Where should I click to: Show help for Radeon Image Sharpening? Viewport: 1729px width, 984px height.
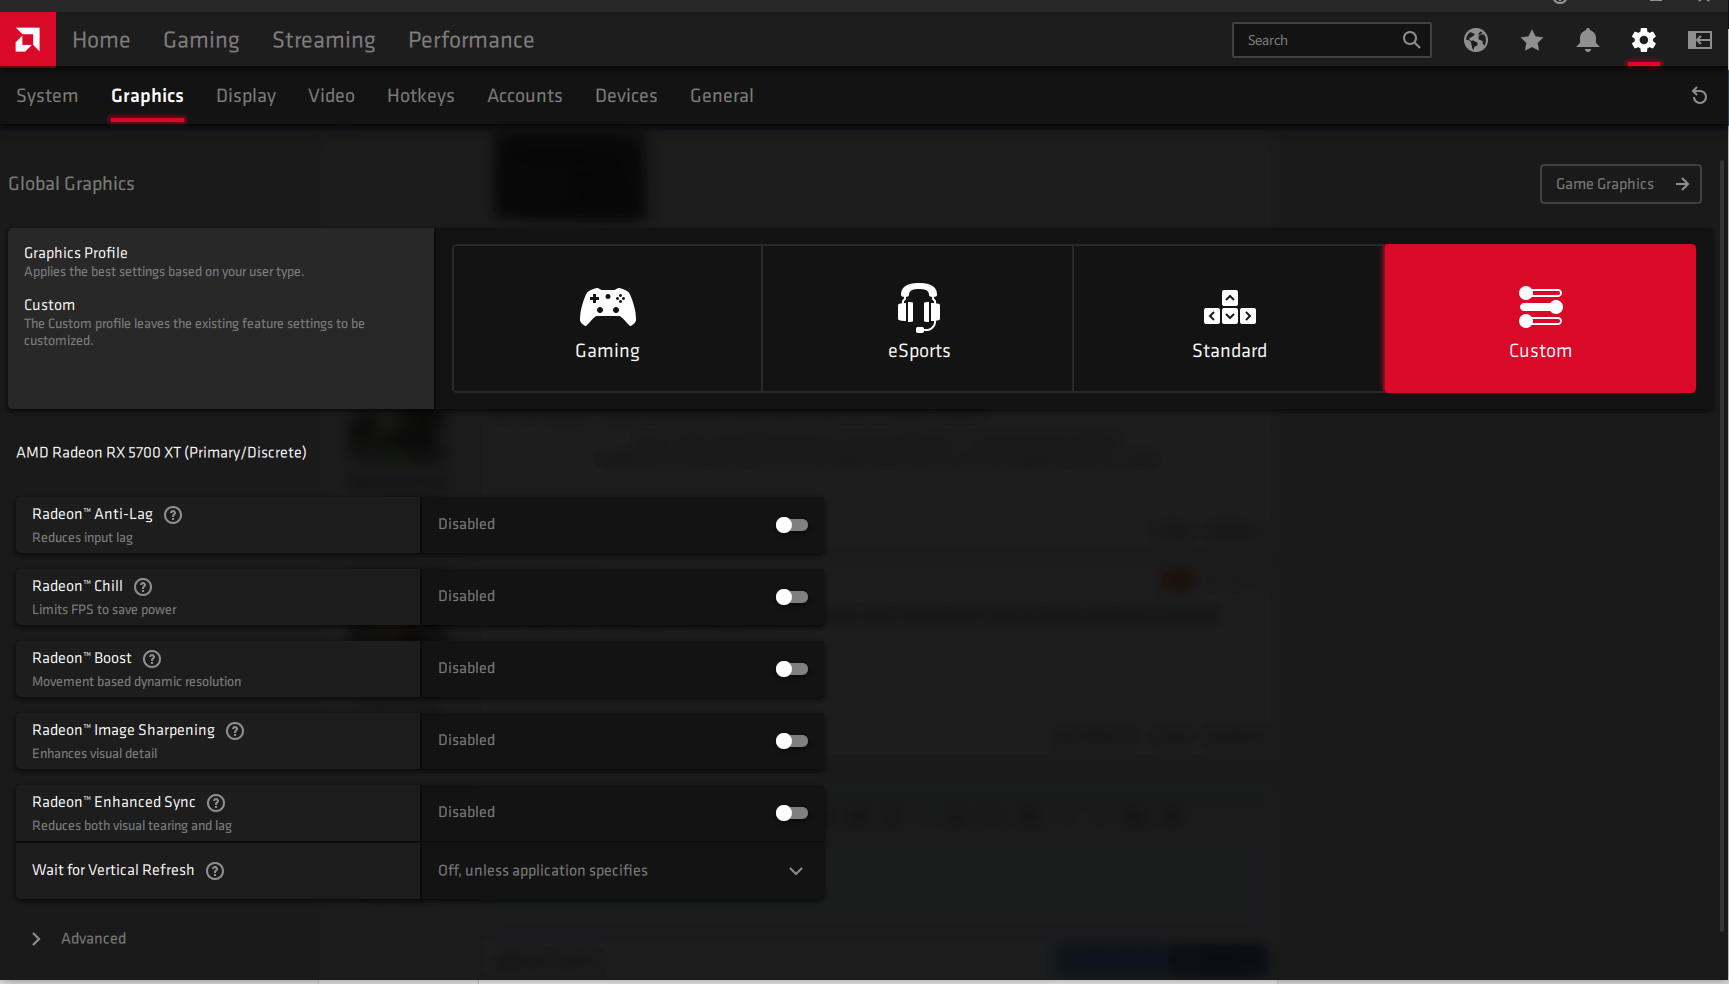235,731
